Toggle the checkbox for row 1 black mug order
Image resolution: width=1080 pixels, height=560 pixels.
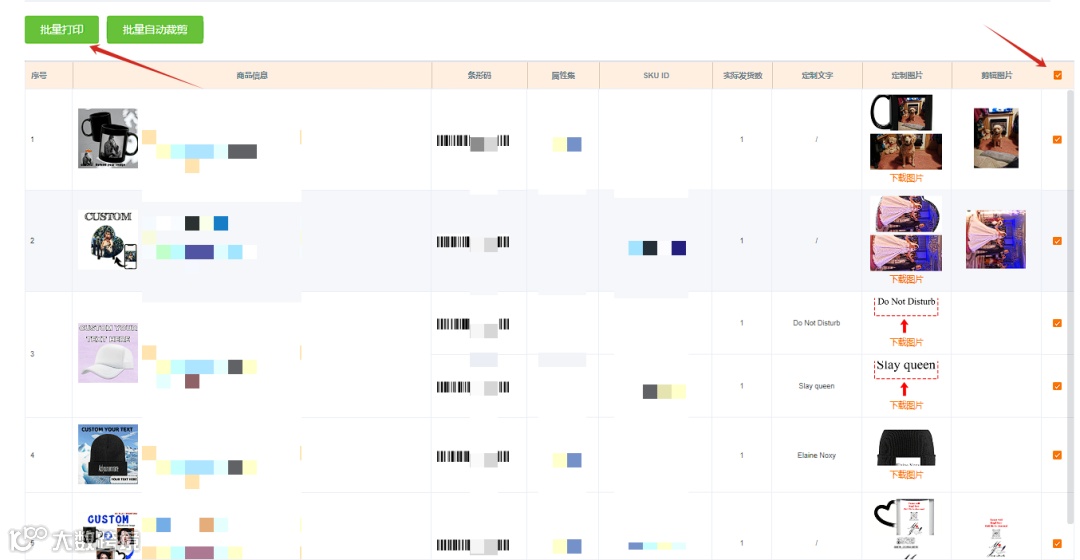[1057, 139]
